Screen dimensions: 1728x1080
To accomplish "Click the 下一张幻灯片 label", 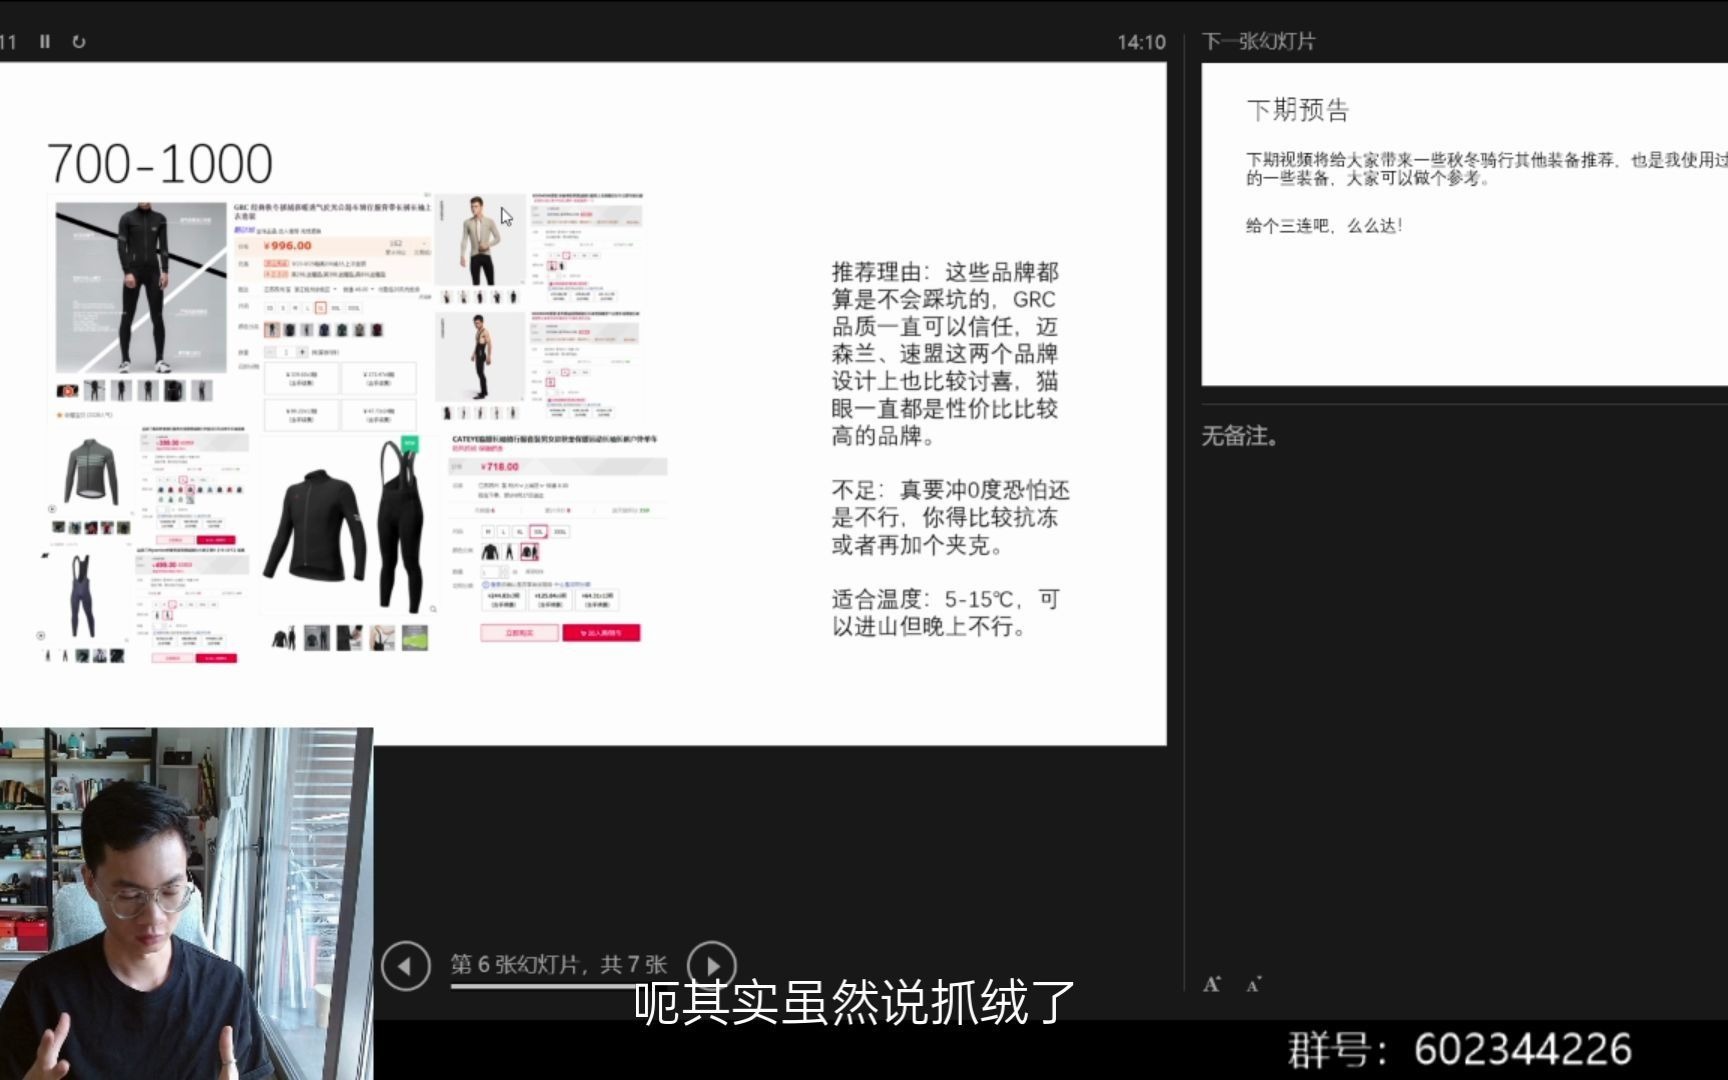I will pyautogui.click(x=1258, y=41).
